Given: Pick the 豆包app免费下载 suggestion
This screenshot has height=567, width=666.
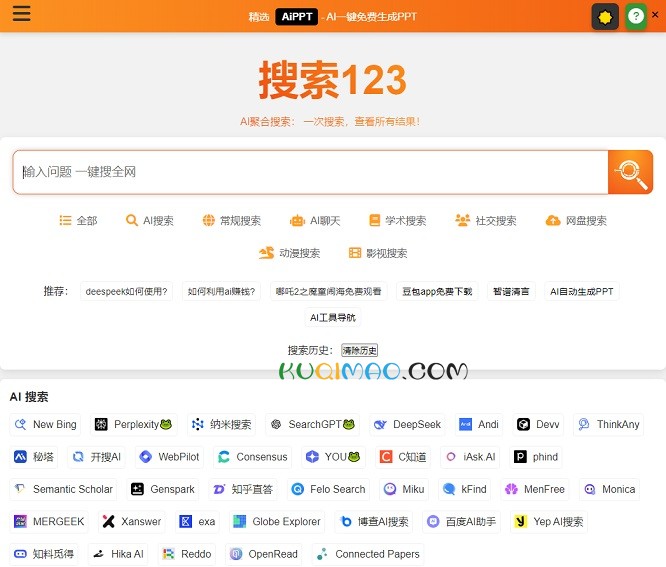Looking at the screenshot, I should click(x=437, y=291).
